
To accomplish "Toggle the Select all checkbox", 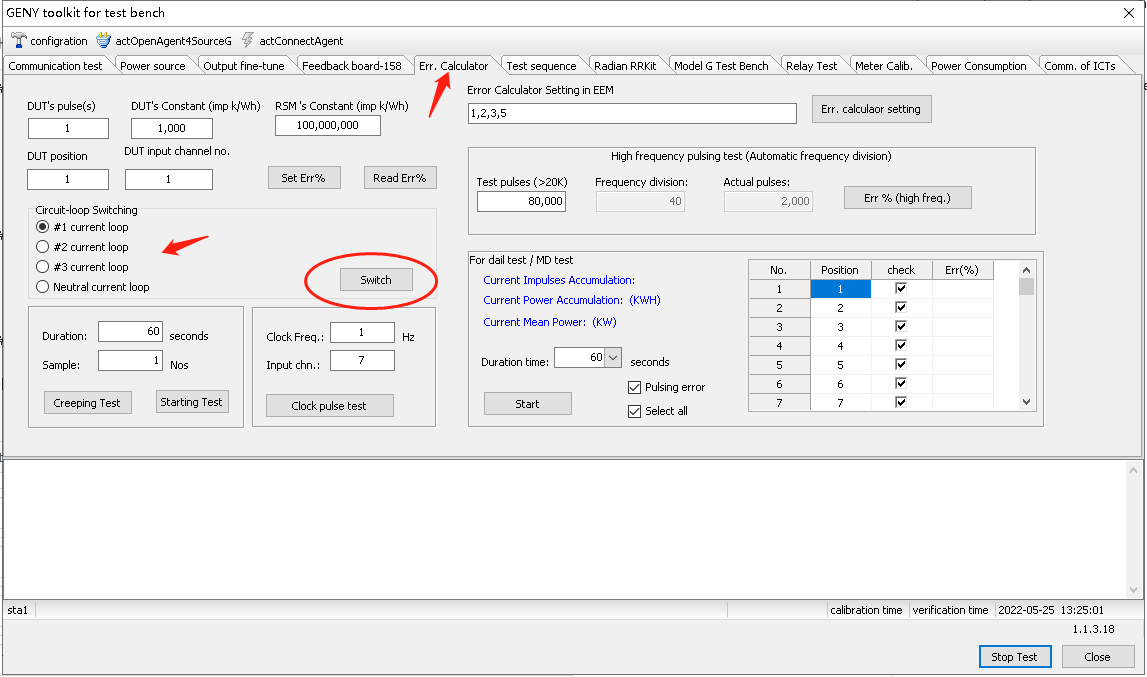I will [634, 411].
